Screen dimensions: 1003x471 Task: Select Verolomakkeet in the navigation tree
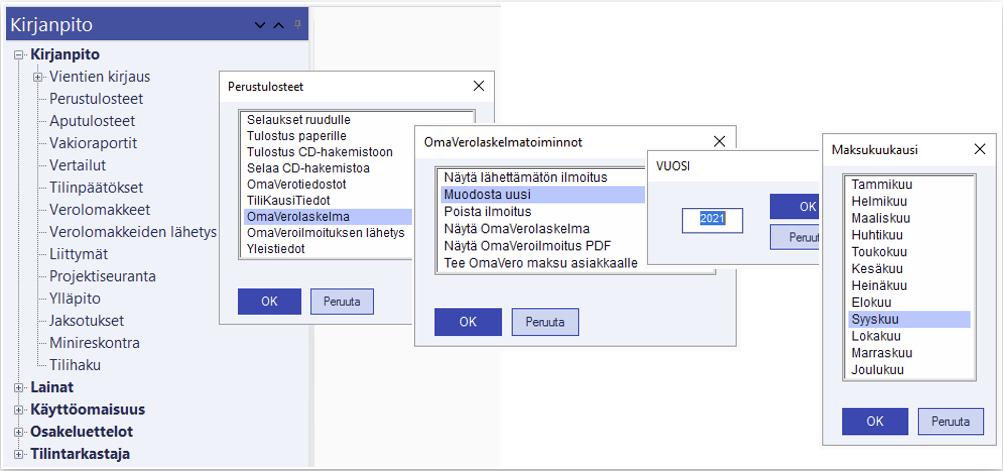(x=99, y=210)
